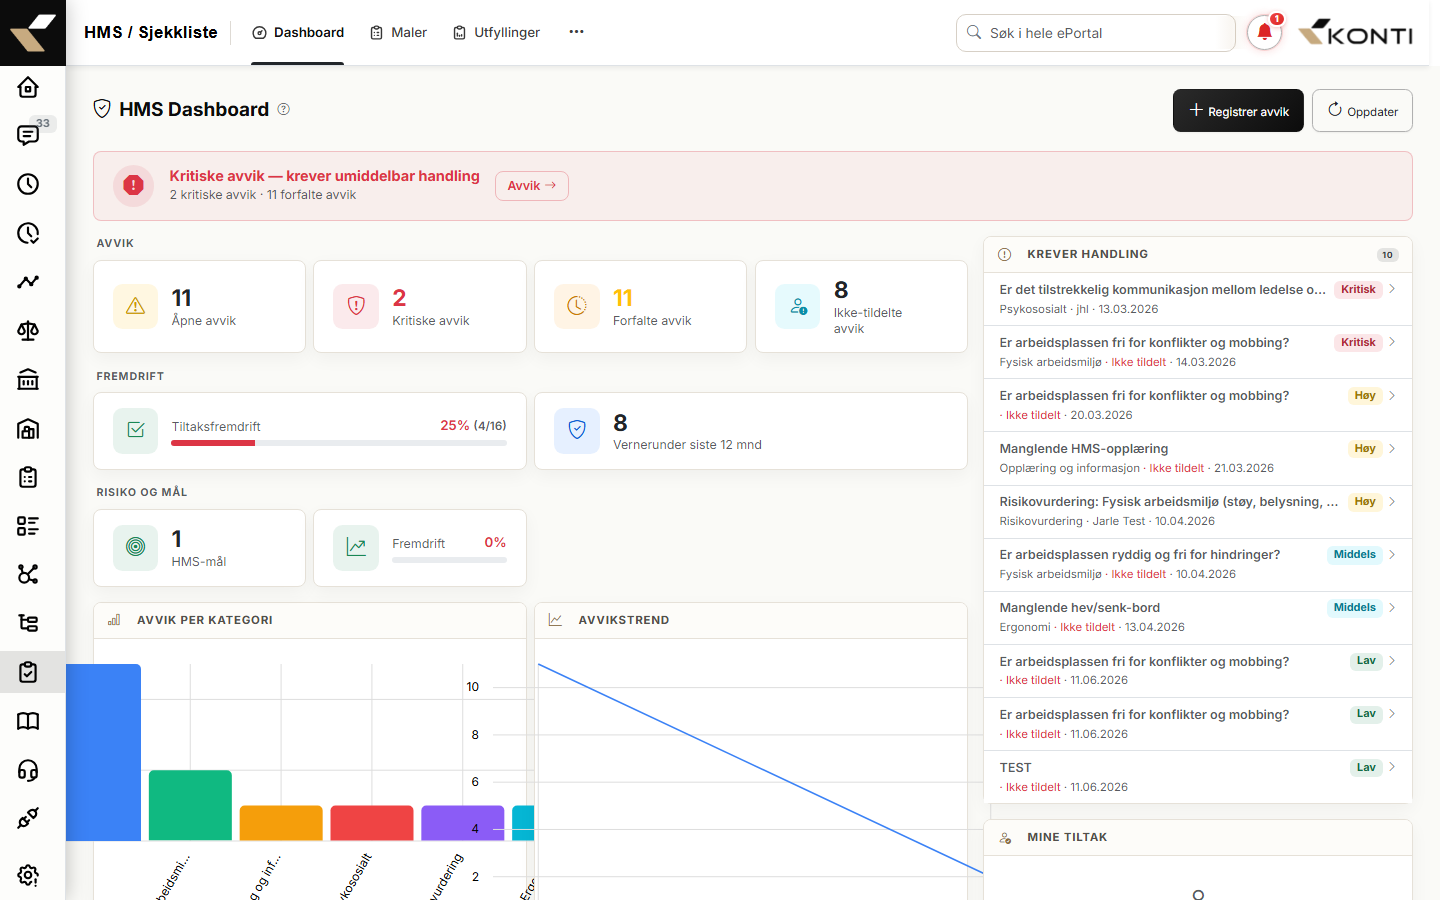This screenshot has height=900, width=1440.
Task: Click shield check icon on Vernerunder card
Action: click(x=577, y=430)
